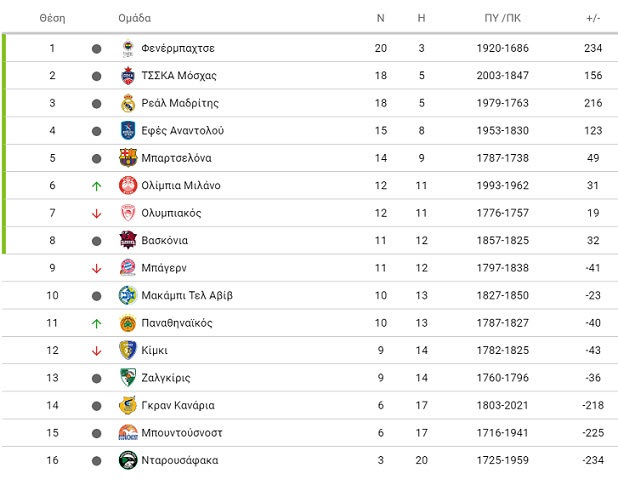This screenshot has height=485, width=618.
Task: Click the Fenerbahçe team logo
Action: pyautogui.click(x=128, y=48)
